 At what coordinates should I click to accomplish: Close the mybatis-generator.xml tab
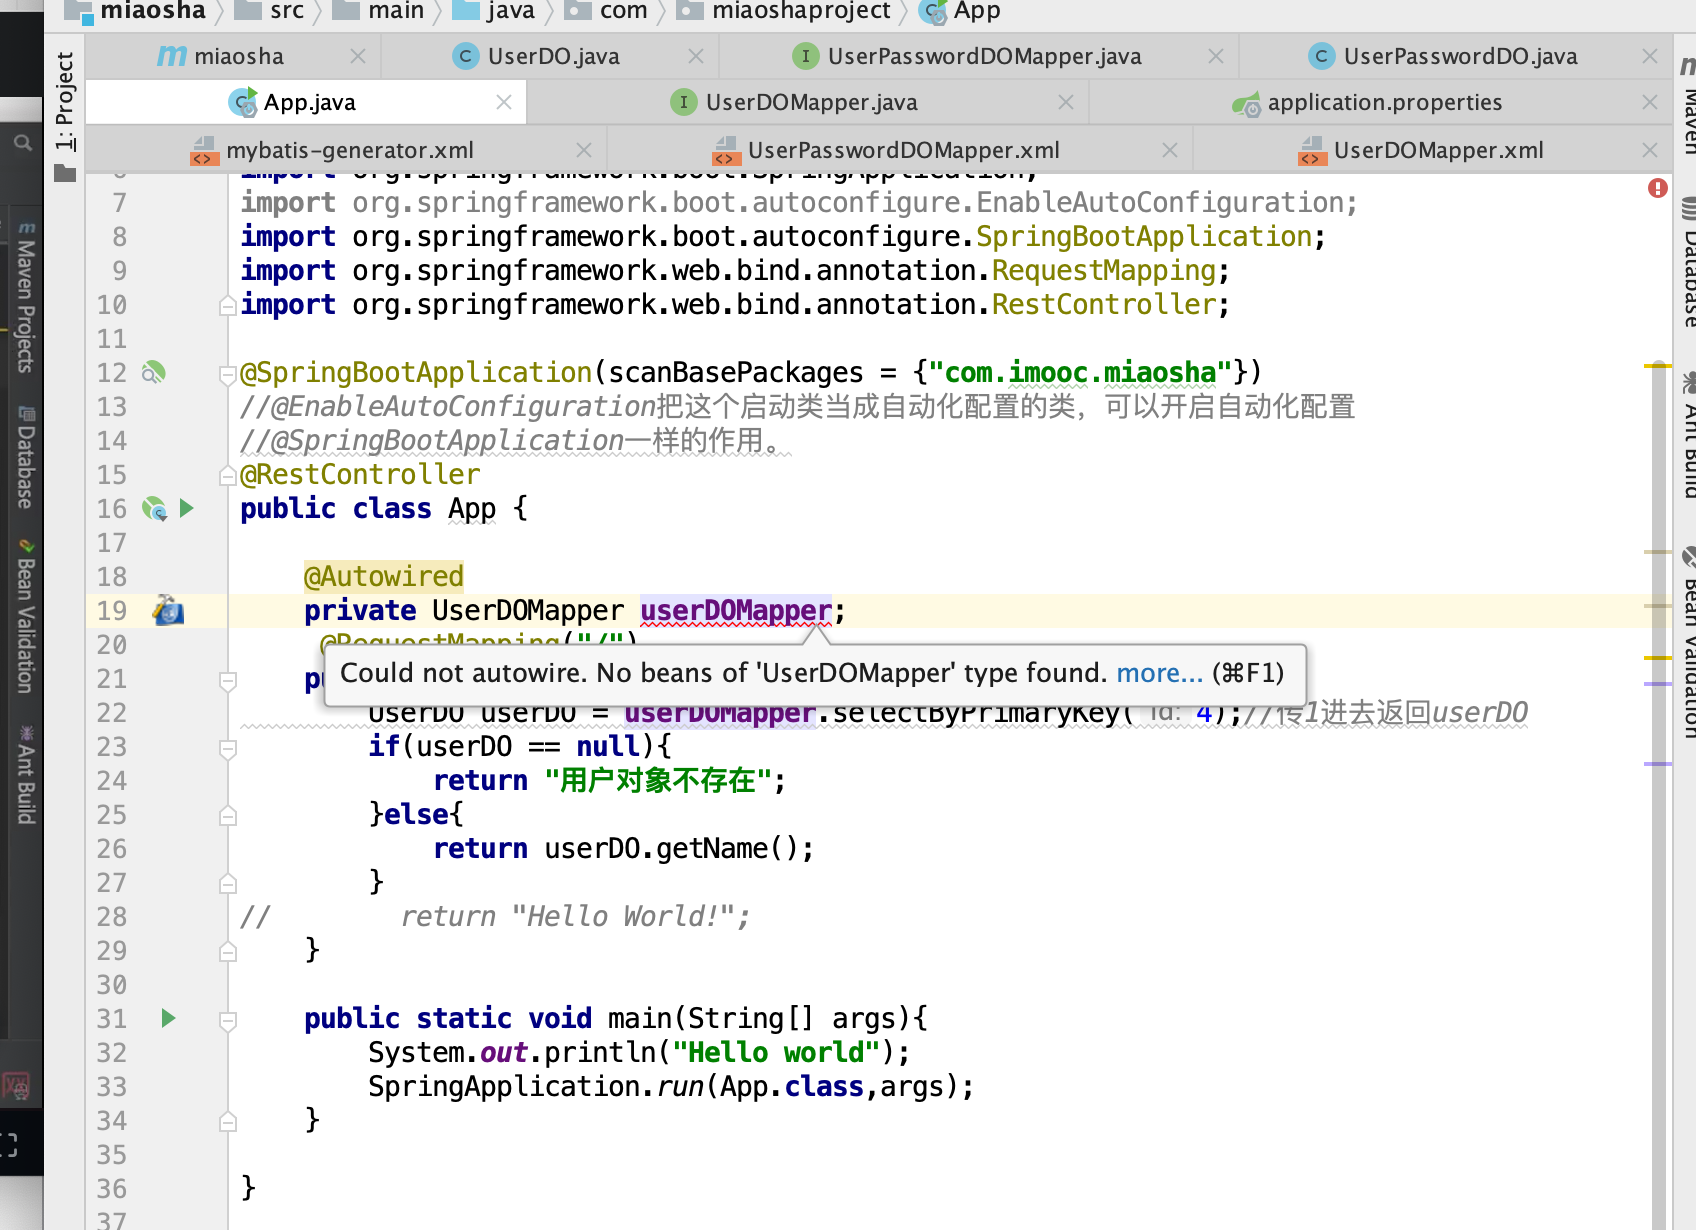(x=584, y=150)
